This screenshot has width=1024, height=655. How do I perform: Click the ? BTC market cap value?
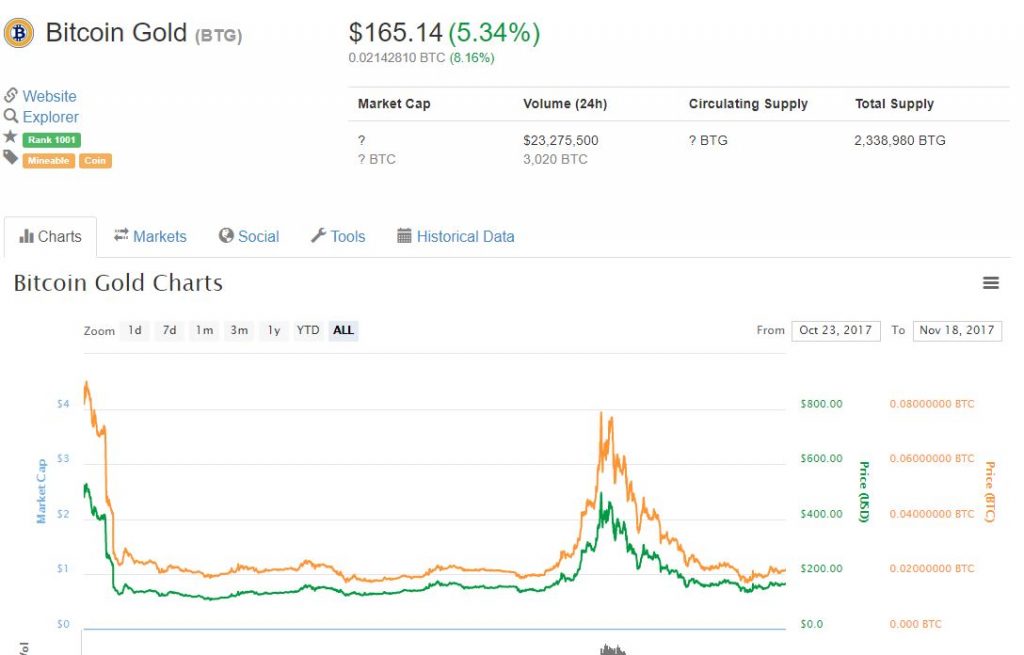click(377, 159)
